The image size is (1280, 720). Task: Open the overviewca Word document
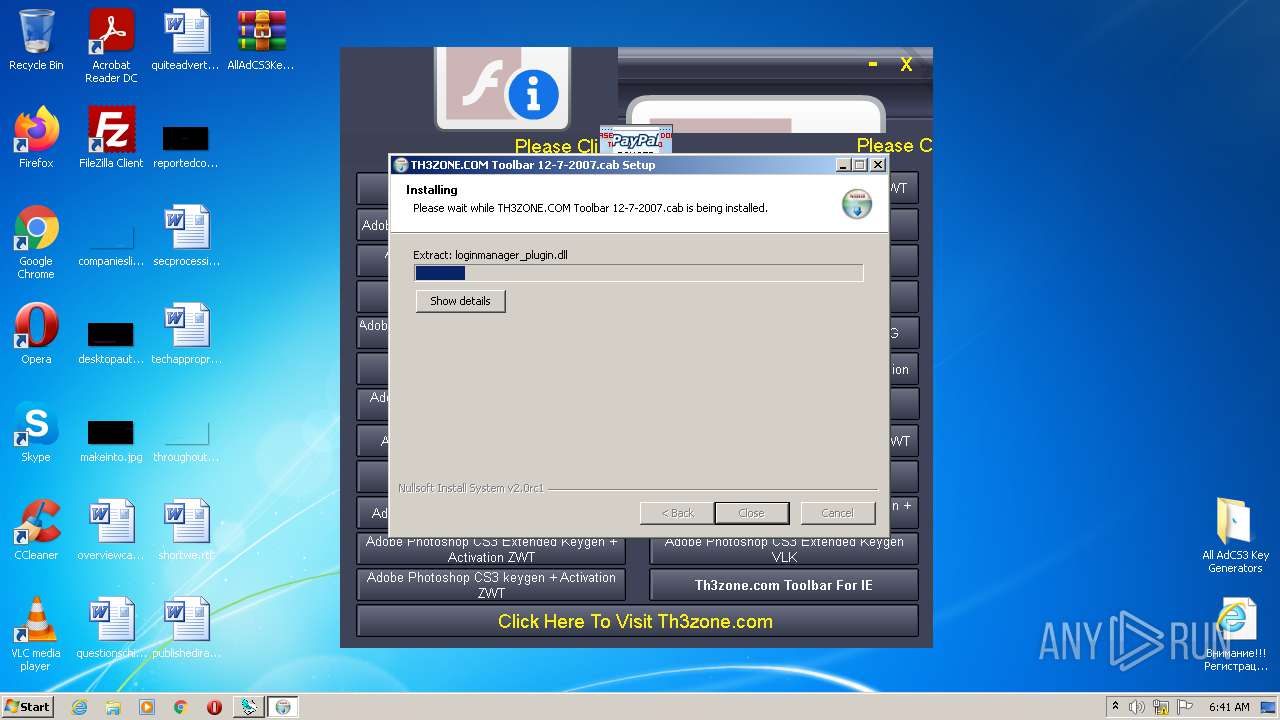tap(111, 530)
